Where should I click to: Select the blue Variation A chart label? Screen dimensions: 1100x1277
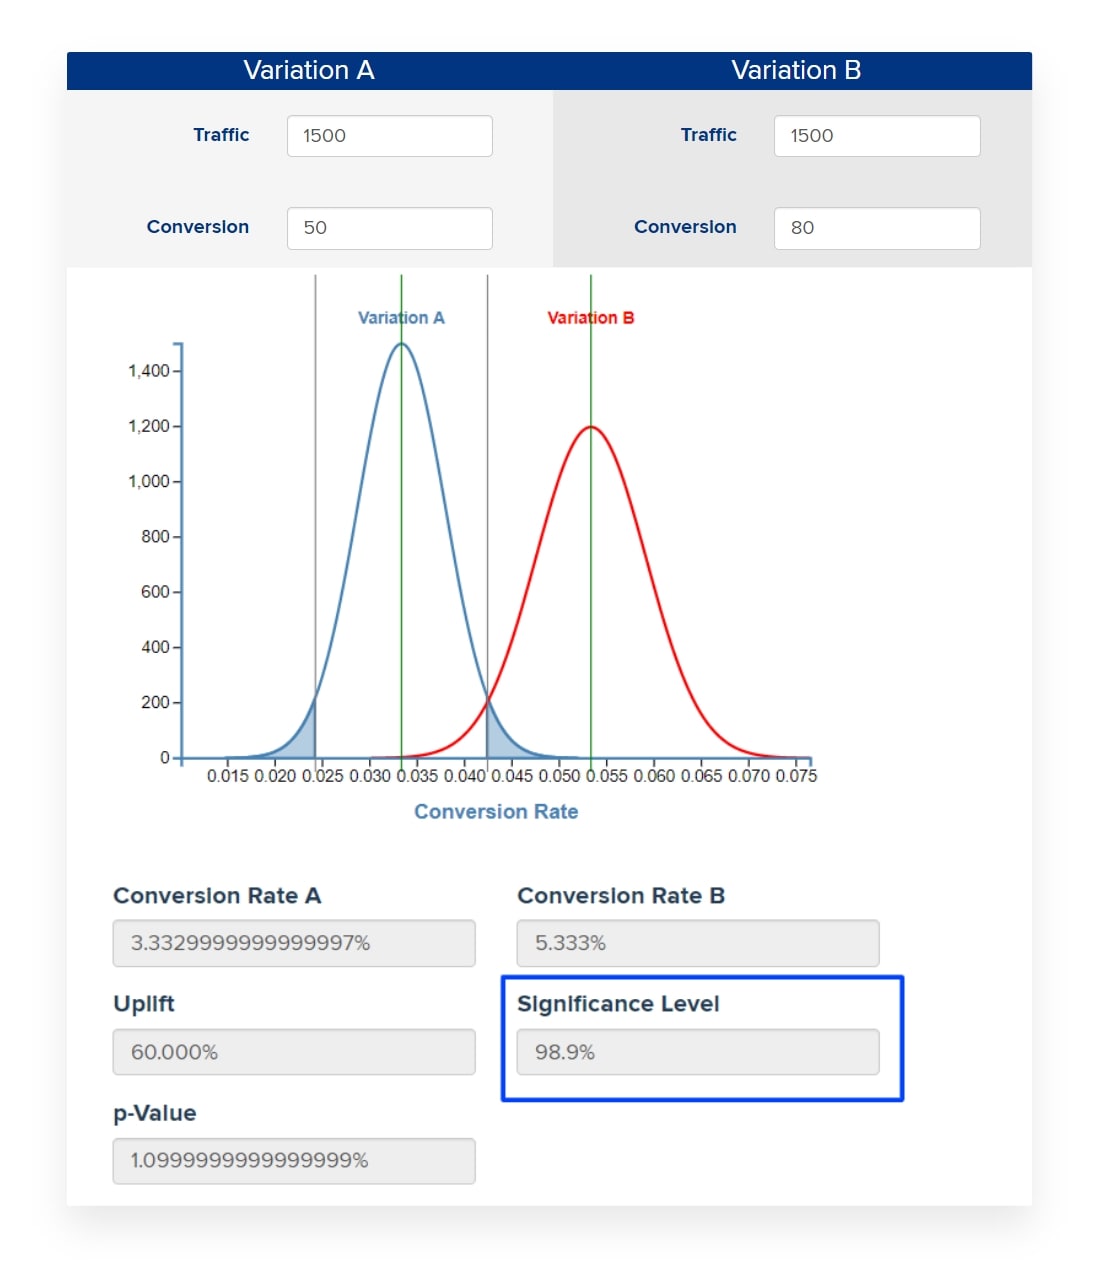[401, 318]
